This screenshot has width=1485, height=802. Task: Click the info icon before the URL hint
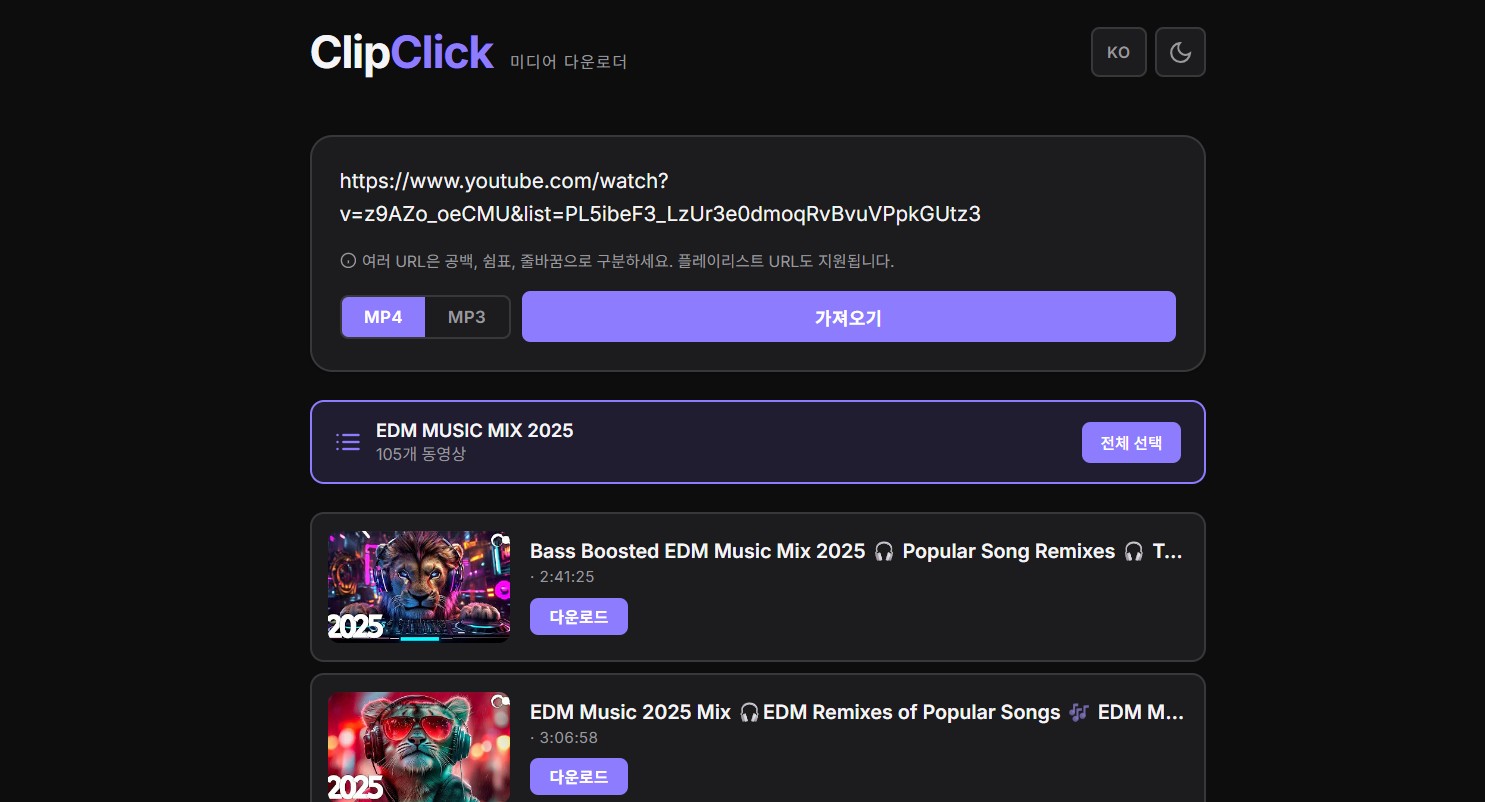(348, 261)
